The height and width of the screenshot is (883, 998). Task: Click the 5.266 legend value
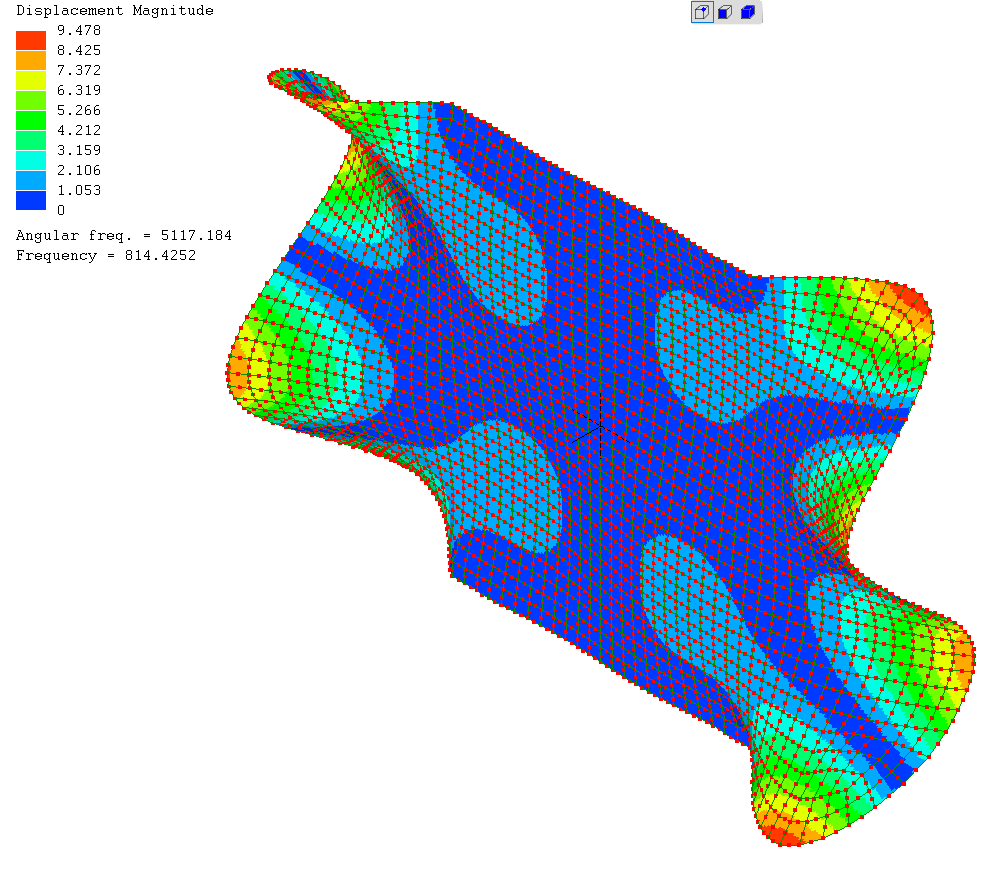point(79,110)
